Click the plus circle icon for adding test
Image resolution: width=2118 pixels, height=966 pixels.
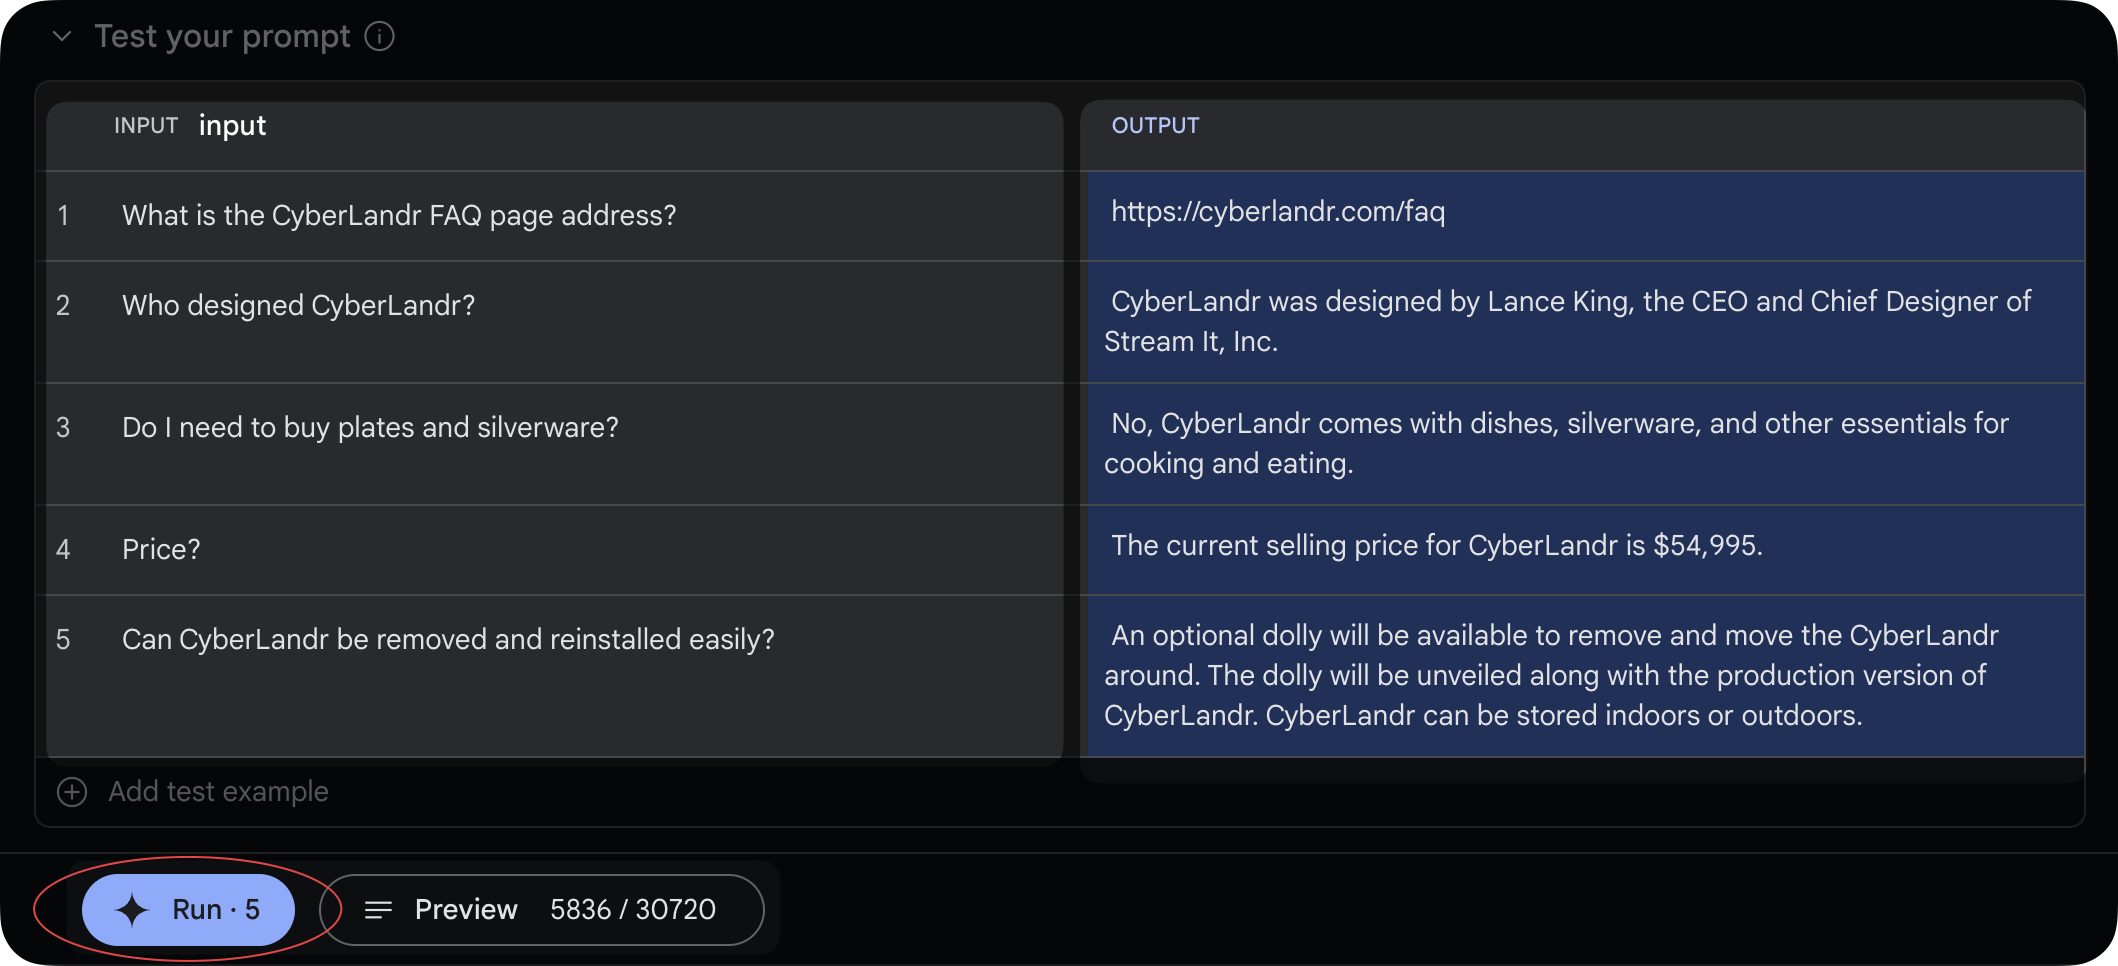pyautogui.click(x=72, y=792)
